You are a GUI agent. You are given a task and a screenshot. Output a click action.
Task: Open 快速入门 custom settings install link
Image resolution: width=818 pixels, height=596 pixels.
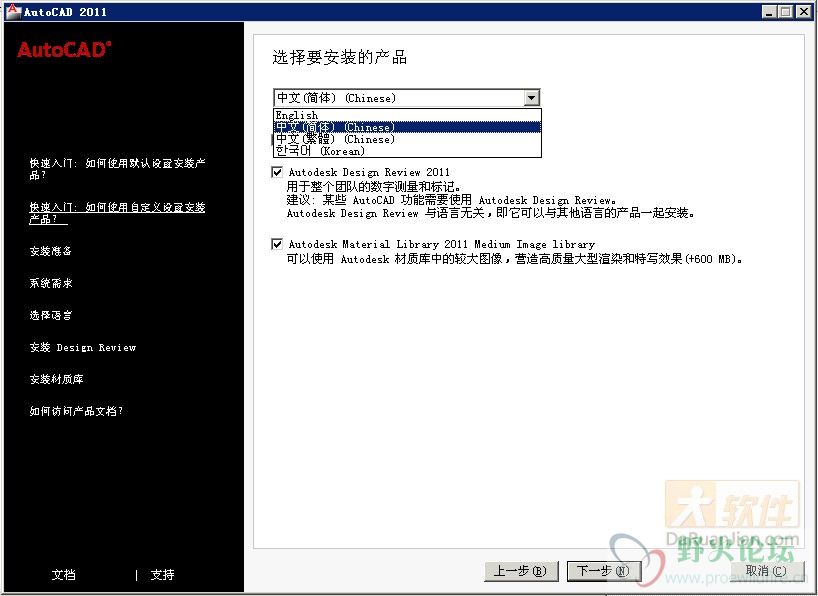coord(117,213)
